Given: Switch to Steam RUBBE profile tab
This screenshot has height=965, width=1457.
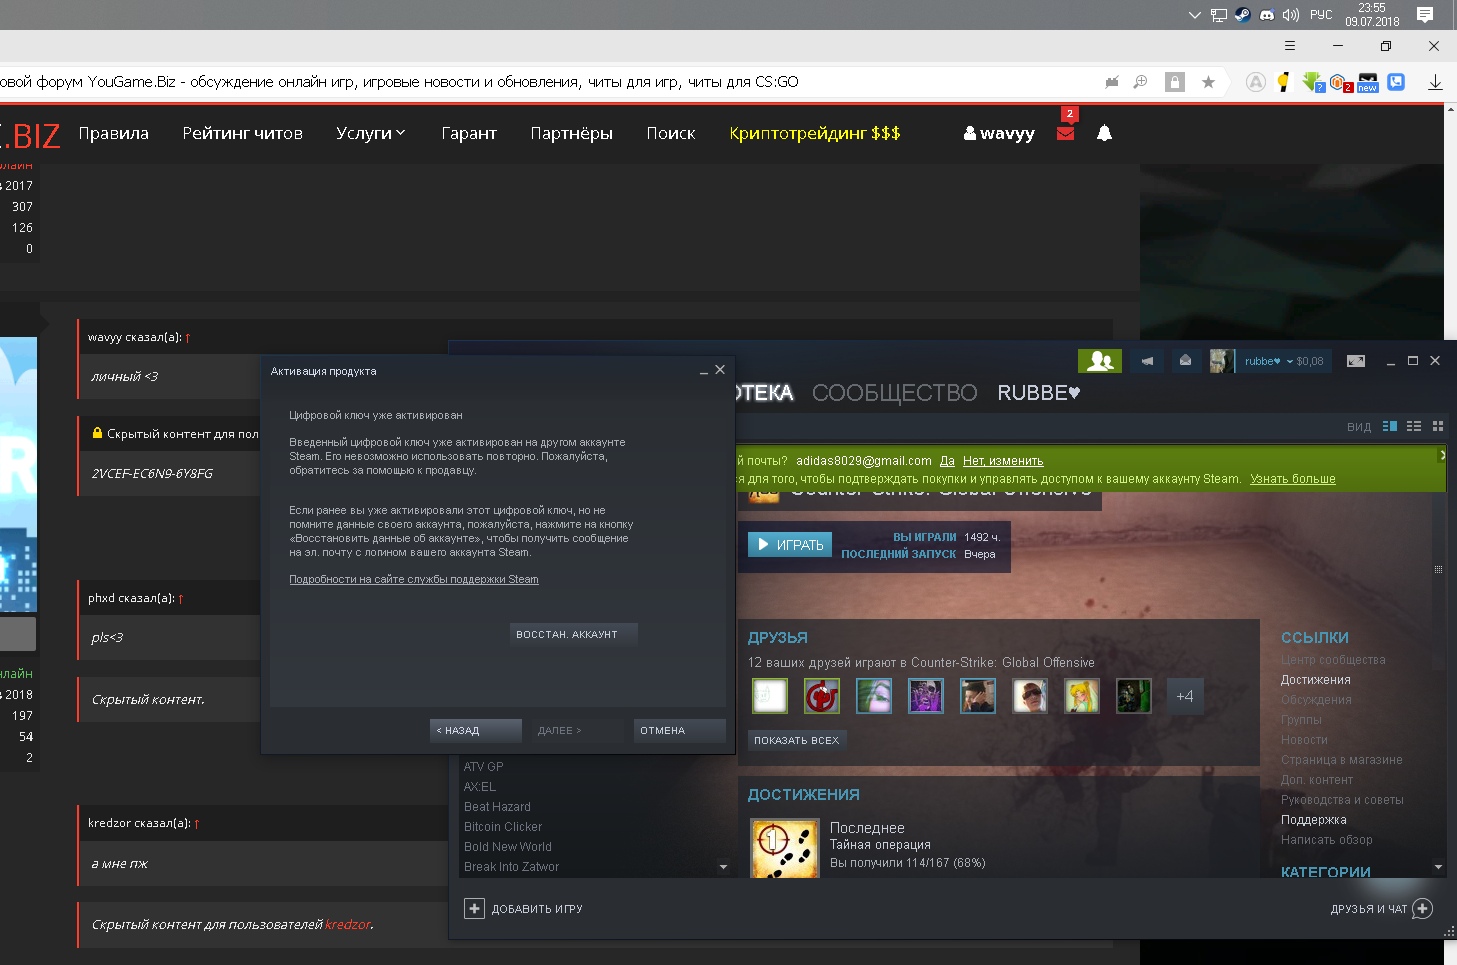Looking at the screenshot, I should pyautogui.click(x=1038, y=393).
